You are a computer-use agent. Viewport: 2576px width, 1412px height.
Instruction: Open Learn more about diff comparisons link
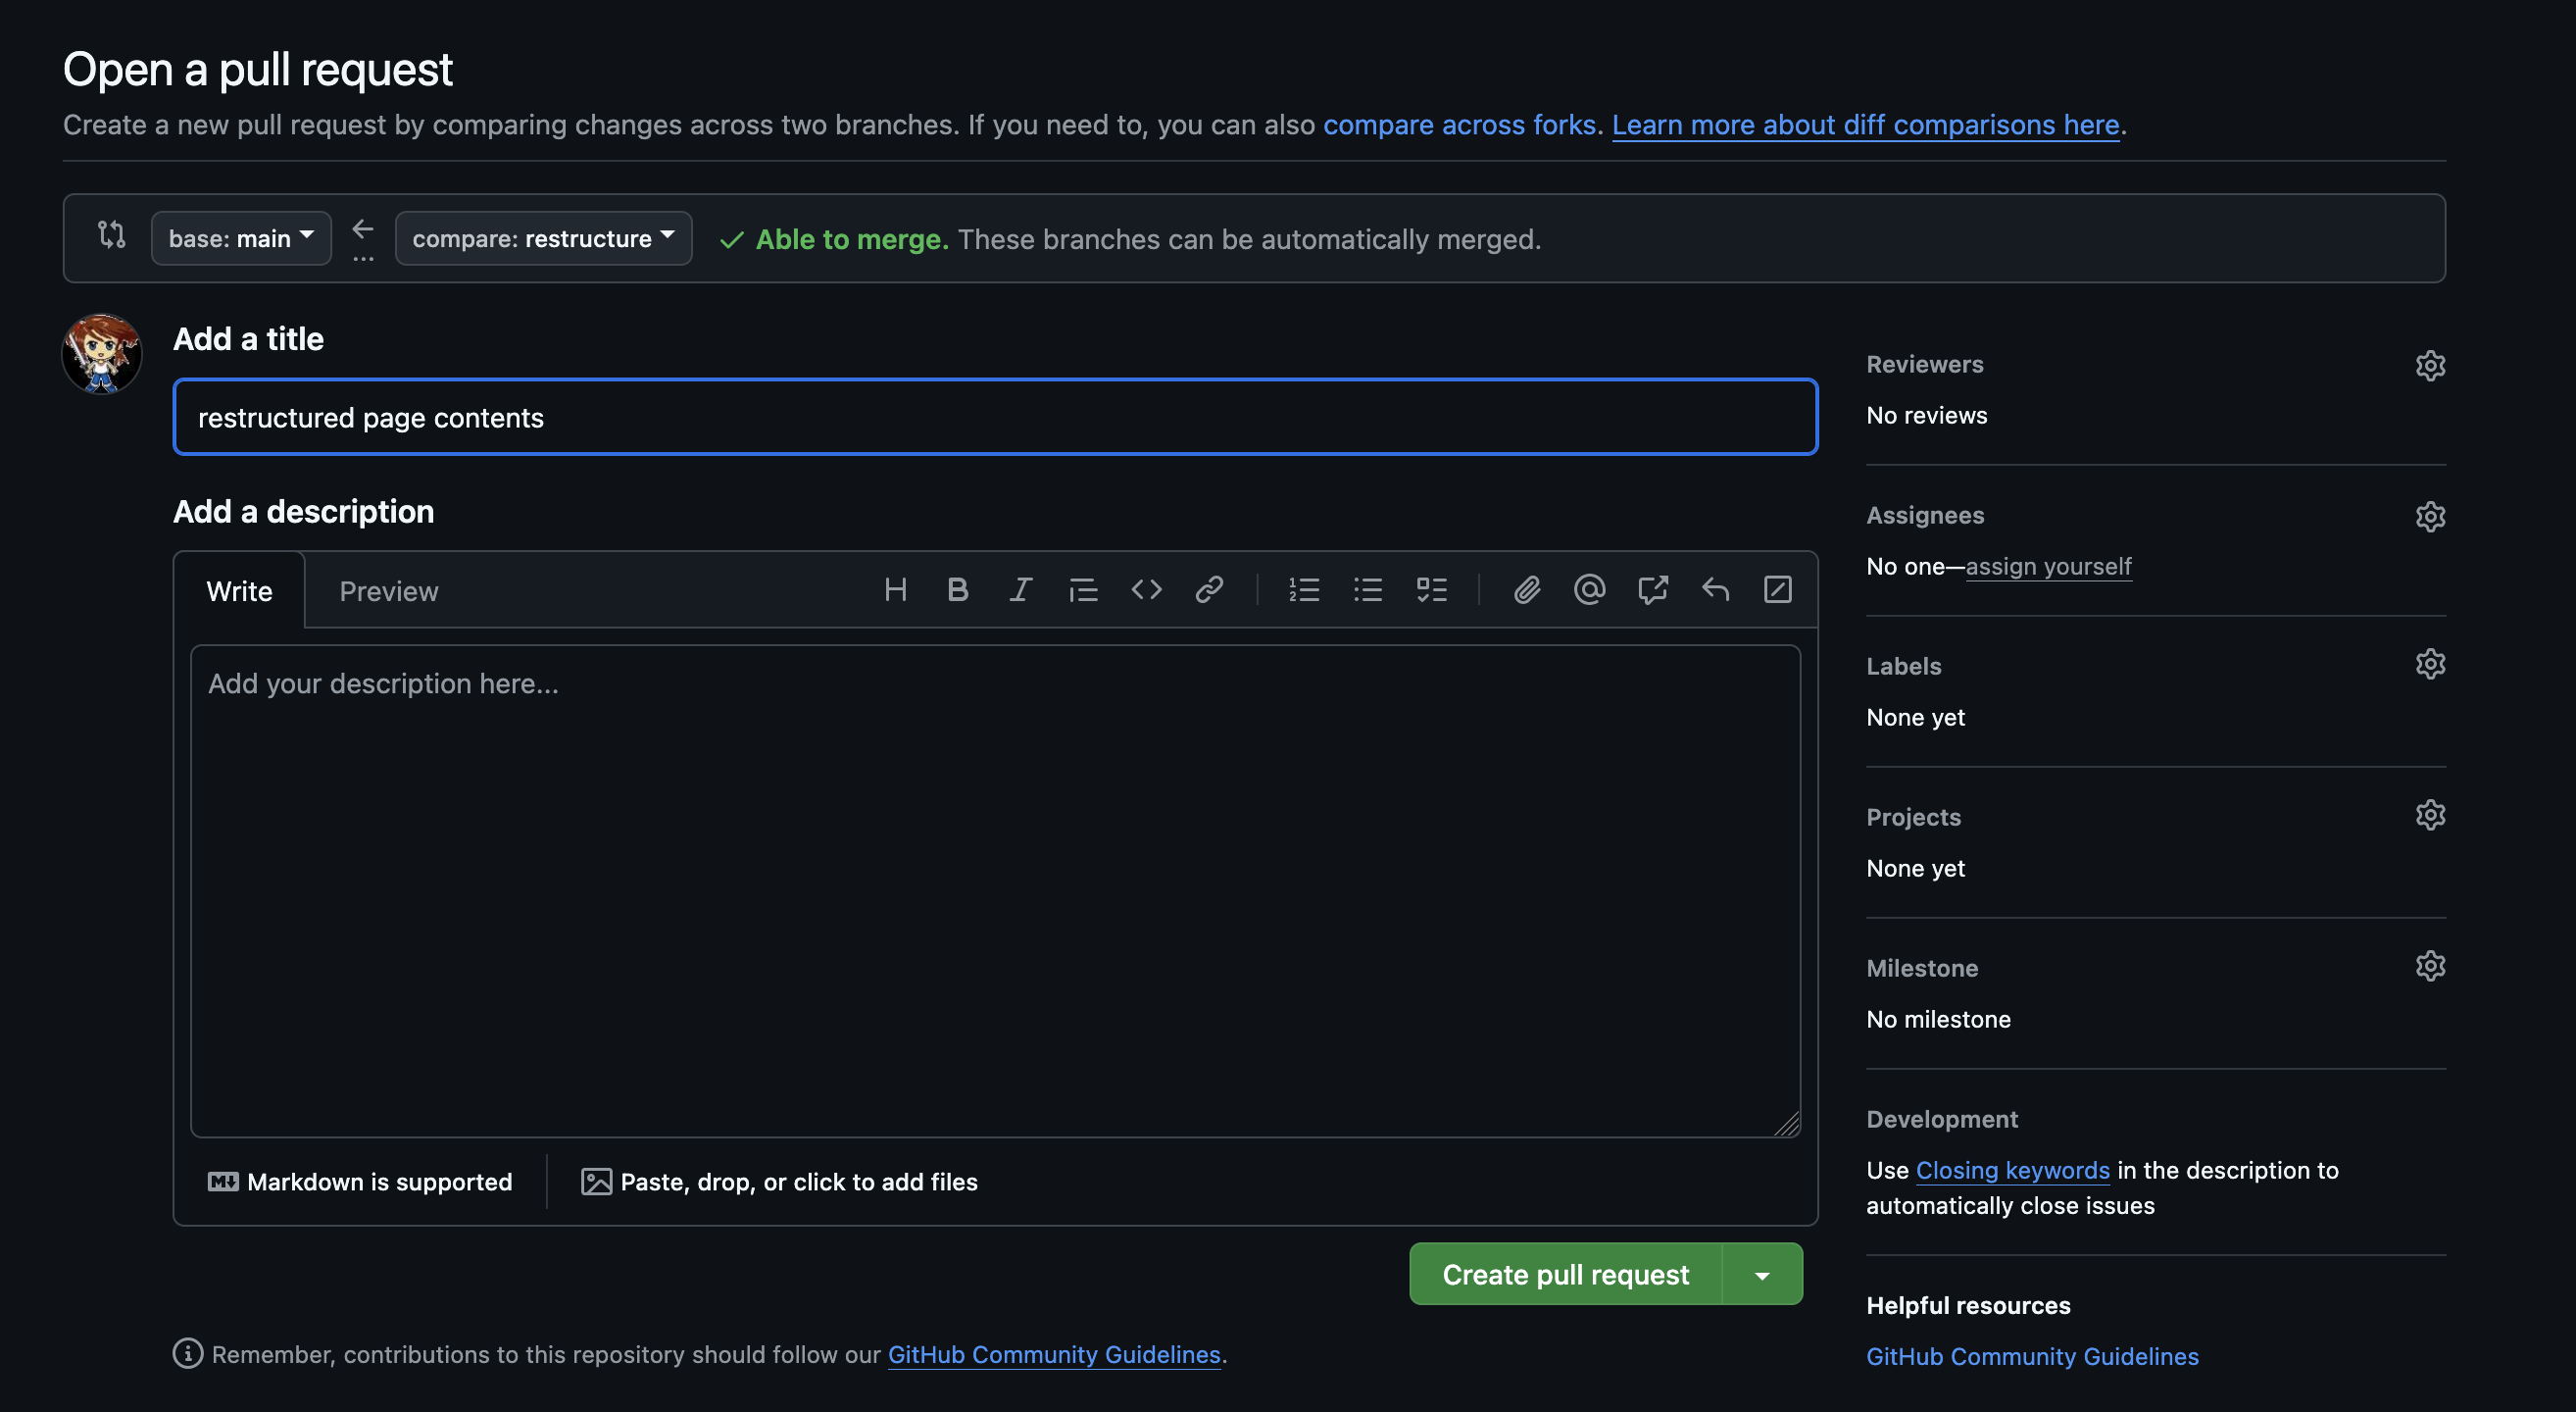[x=1865, y=124]
